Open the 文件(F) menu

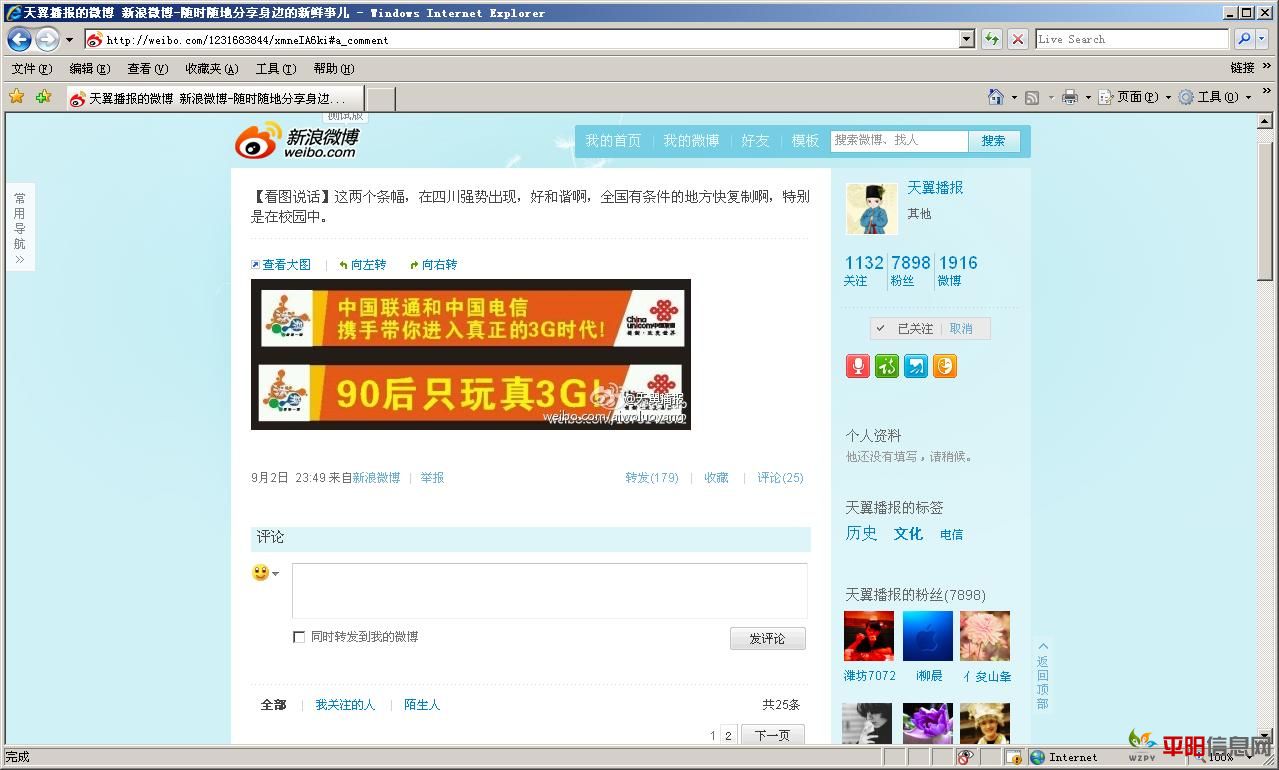(x=31, y=69)
